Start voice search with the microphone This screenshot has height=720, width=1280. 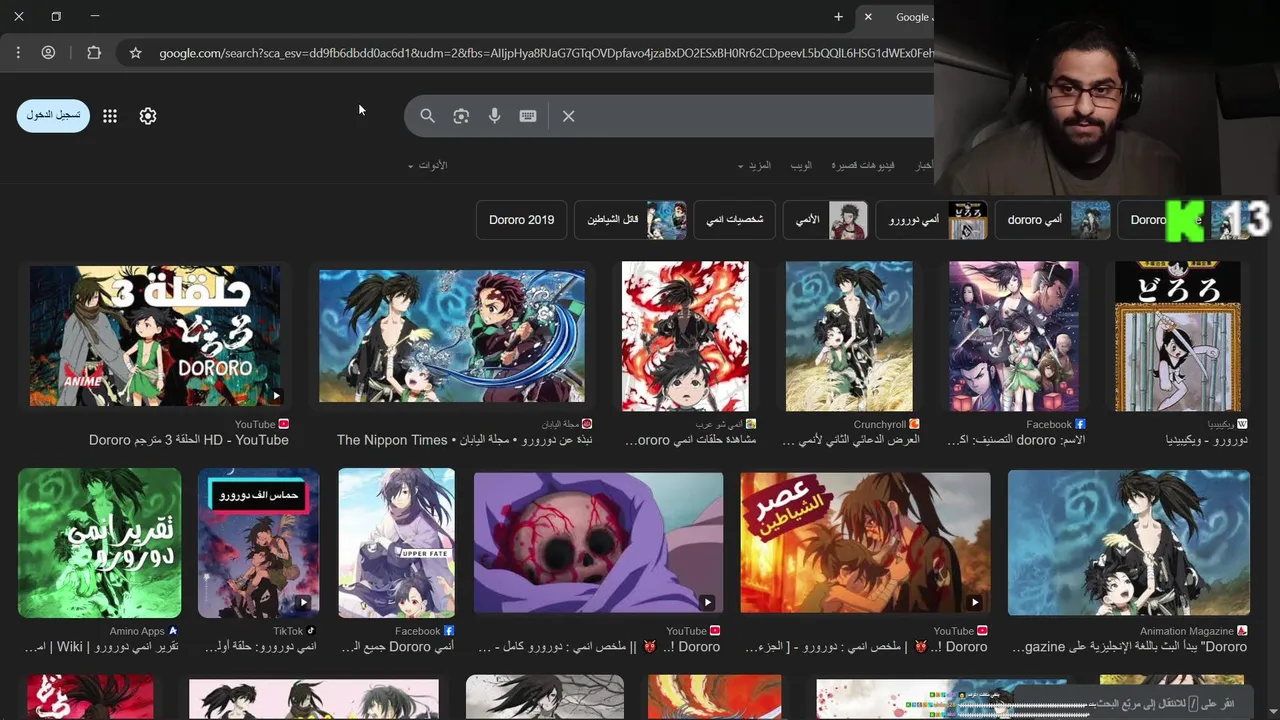tap(494, 116)
